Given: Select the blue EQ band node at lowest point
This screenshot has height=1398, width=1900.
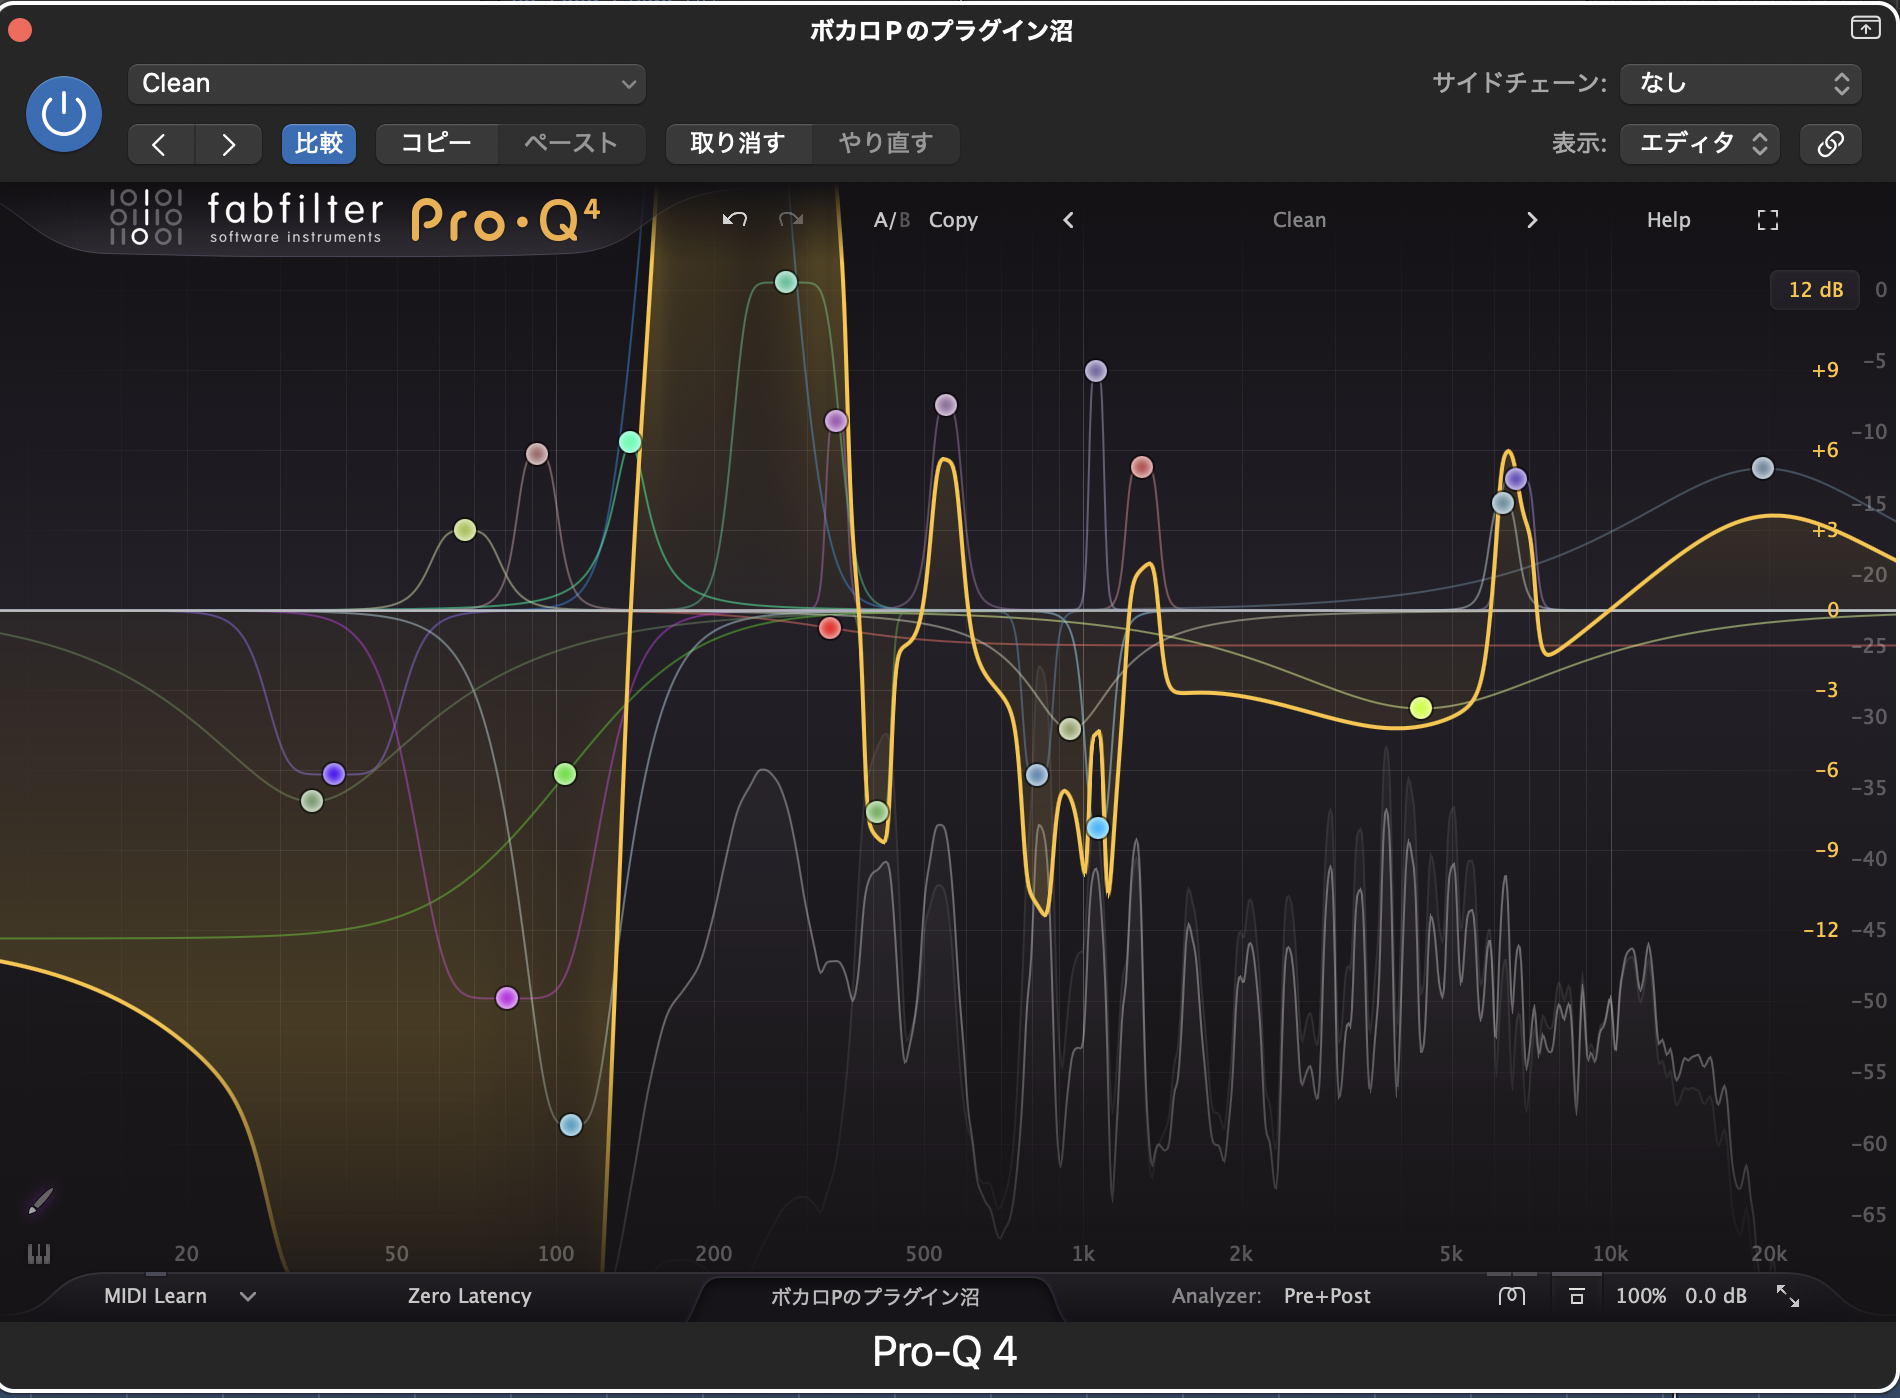Looking at the screenshot, I should 571,1125.
